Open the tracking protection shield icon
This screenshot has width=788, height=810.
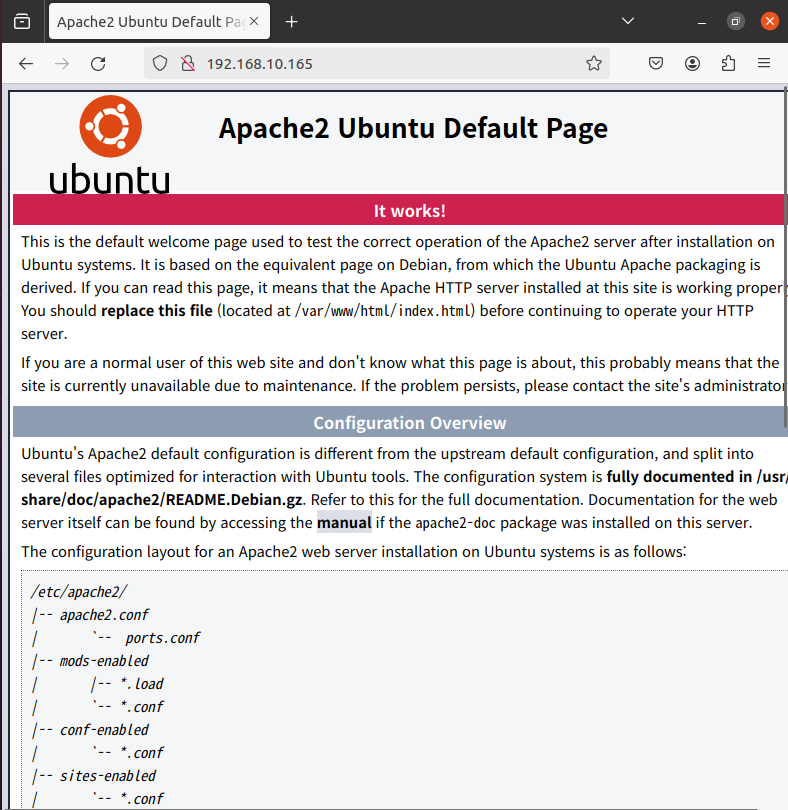[160, 64]
